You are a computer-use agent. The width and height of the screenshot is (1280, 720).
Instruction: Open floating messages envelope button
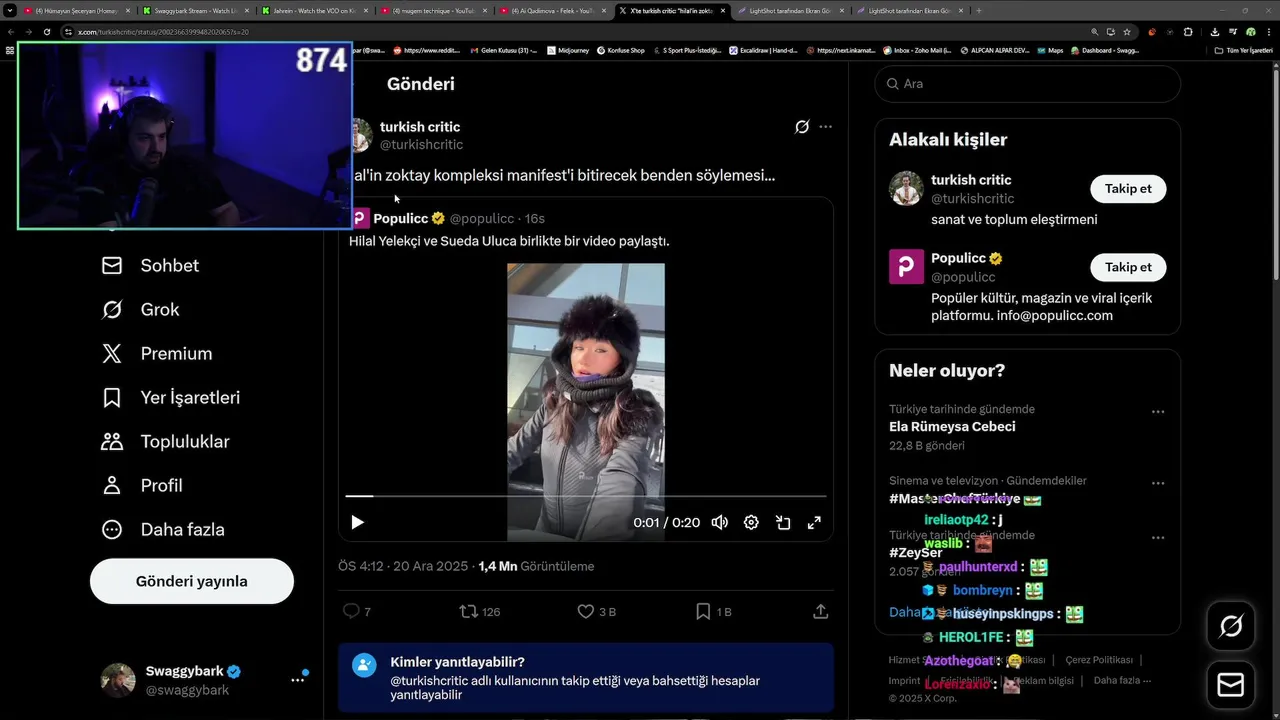pyautogui.click(x=1231, y=685)
